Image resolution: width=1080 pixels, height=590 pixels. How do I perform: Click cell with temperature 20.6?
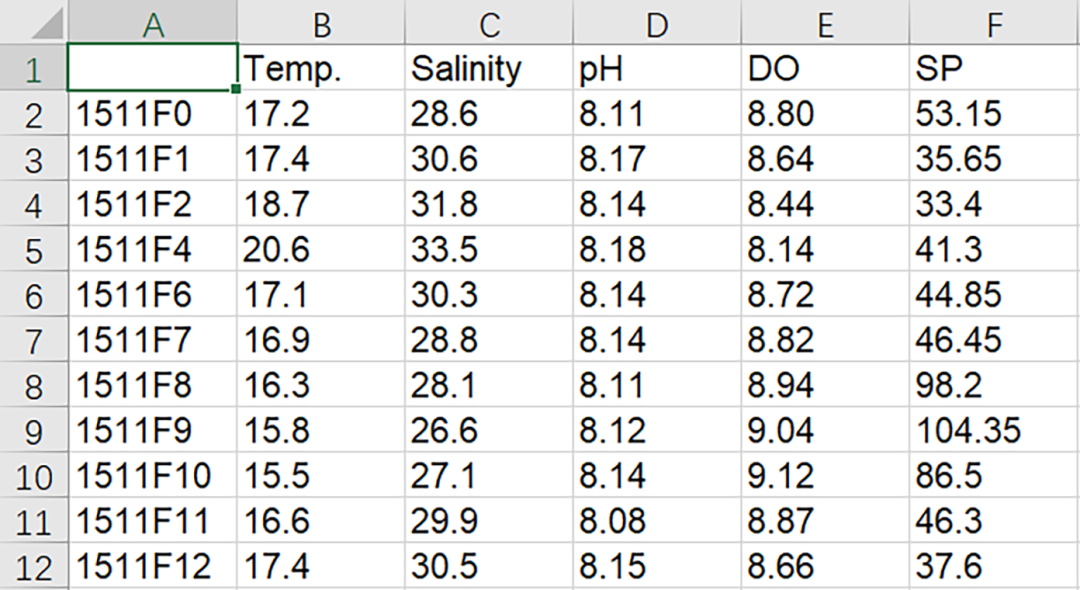(x=321, y=249)
